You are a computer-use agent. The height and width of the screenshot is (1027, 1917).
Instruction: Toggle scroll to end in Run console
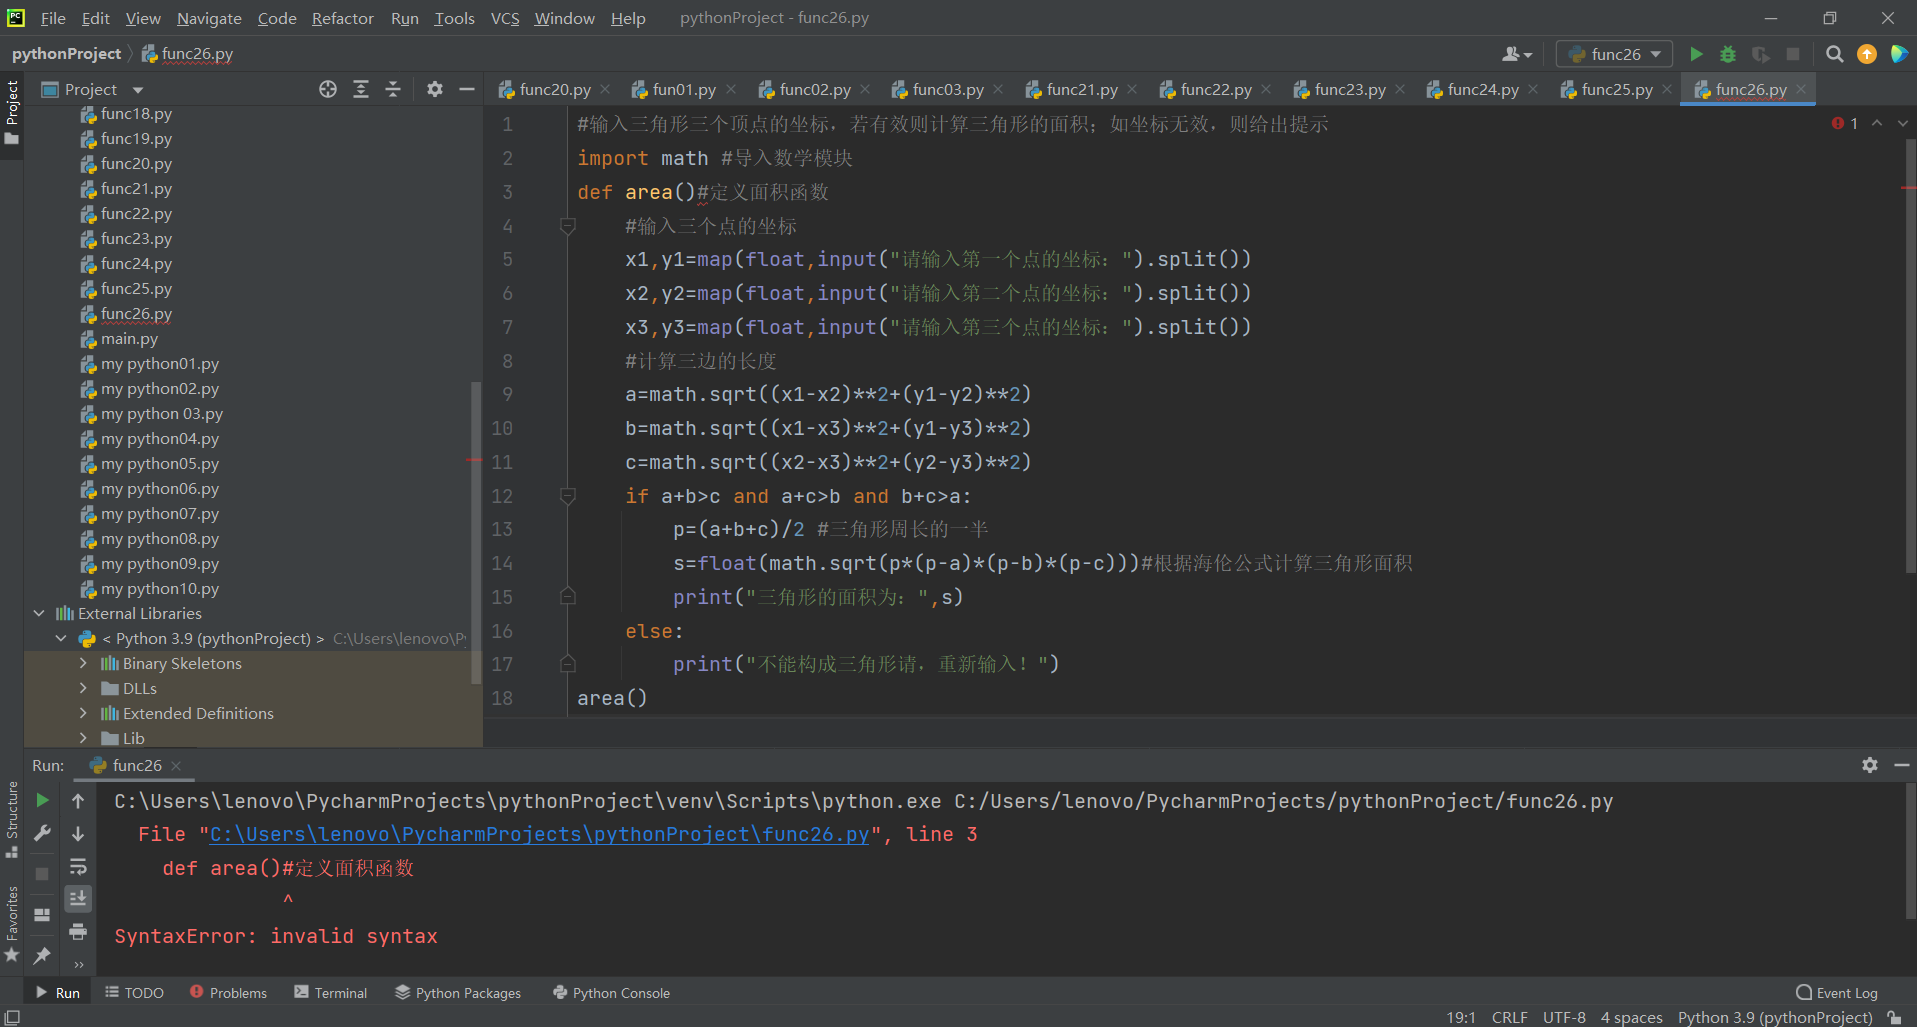click(x=78, y=899)
